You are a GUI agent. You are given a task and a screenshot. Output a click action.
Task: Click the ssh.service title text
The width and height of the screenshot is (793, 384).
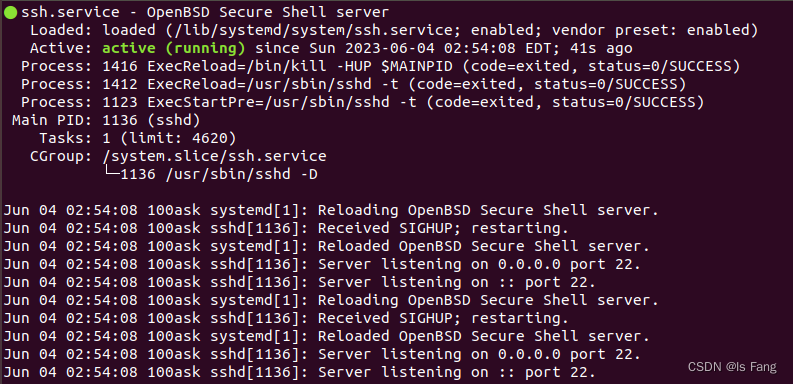coord(70,12)
